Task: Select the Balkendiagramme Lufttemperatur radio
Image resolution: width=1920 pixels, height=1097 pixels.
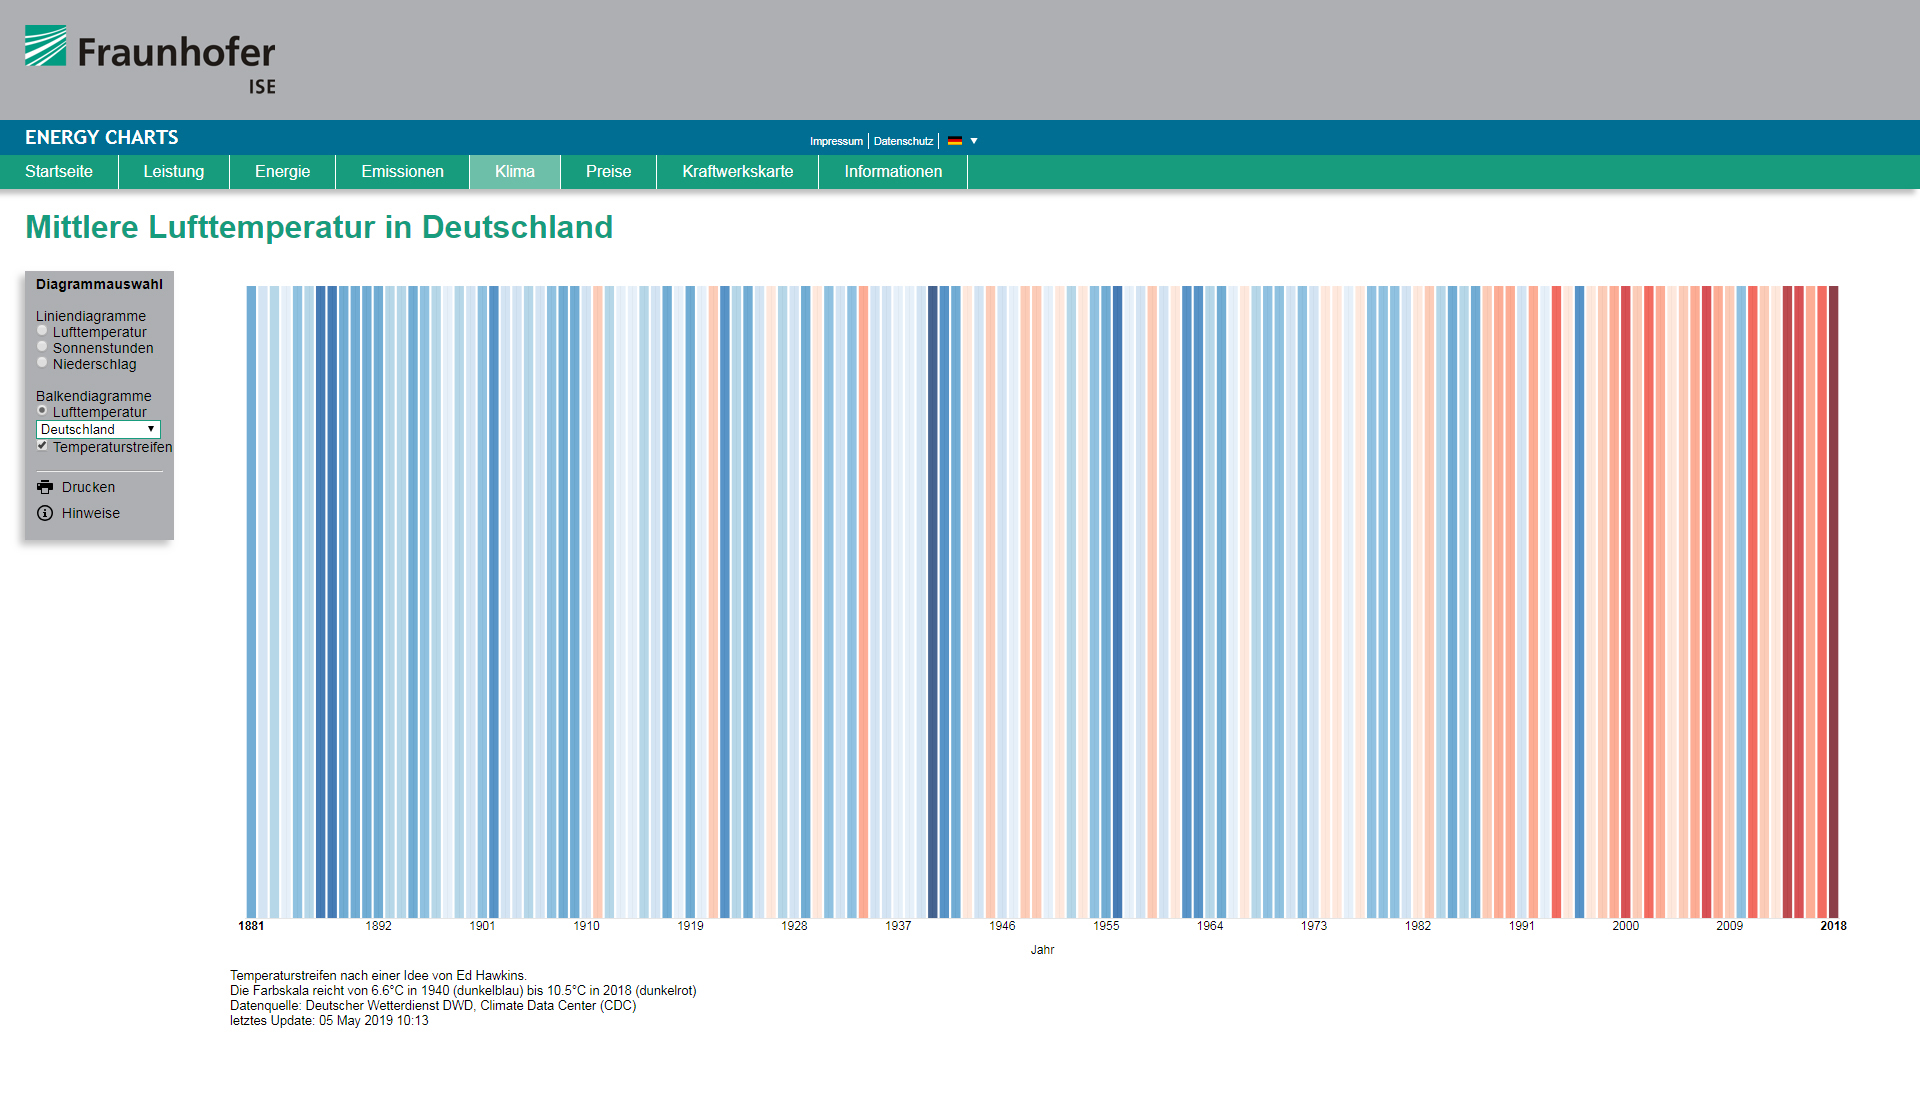Action: coord(42,410)
